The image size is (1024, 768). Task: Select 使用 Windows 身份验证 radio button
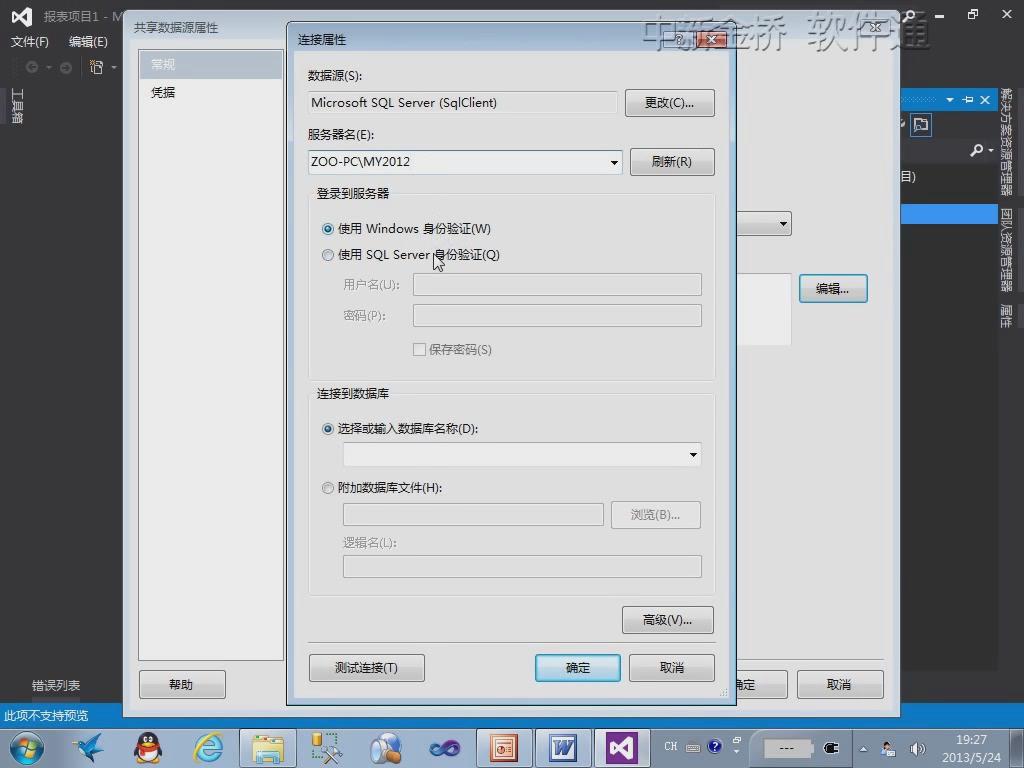click(328, 229)
